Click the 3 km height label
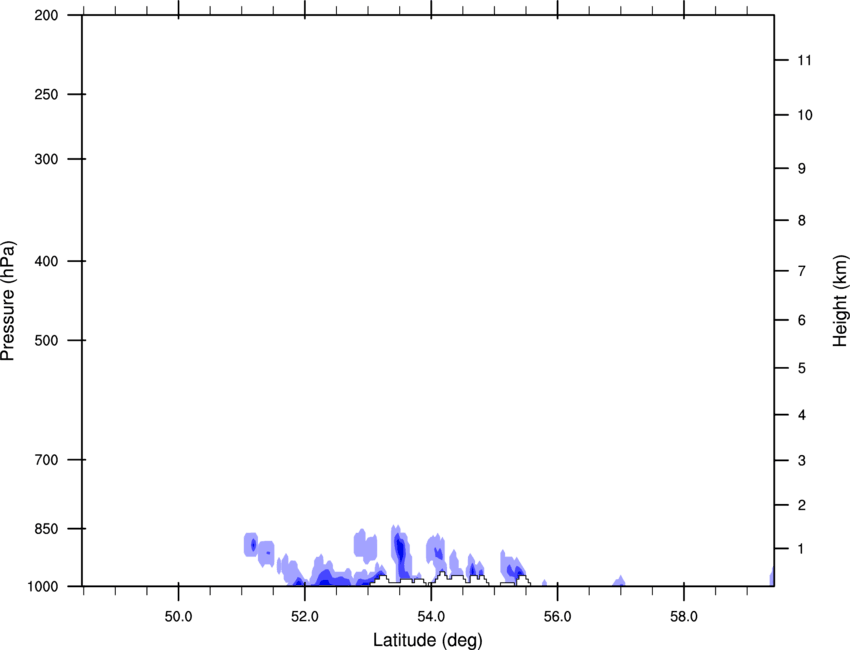Screen dimensions: 850x650 802,461
